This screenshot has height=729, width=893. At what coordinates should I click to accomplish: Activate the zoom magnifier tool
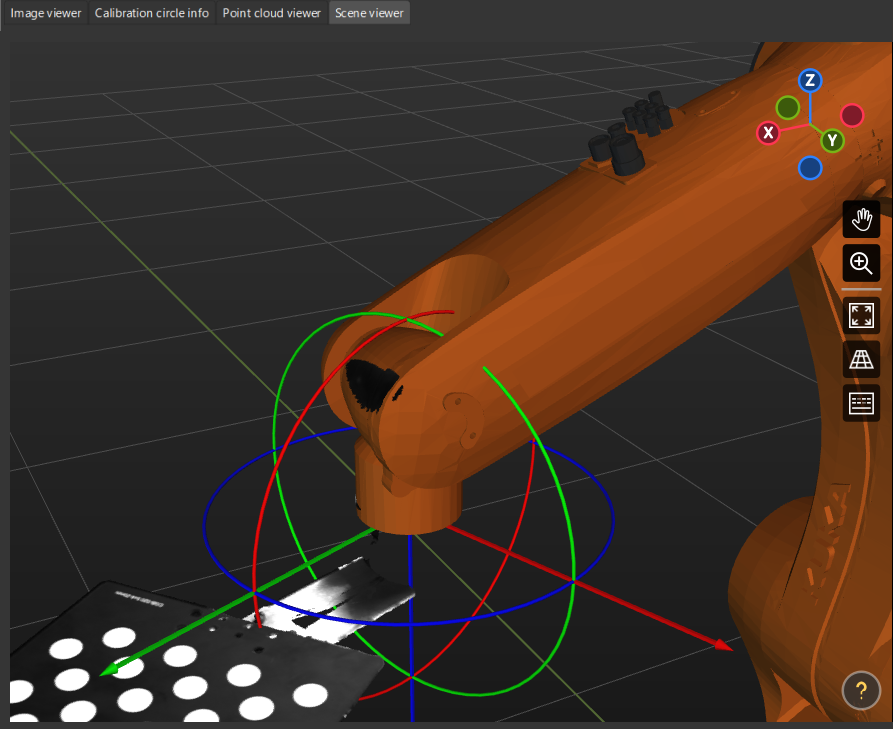pos(861,263)
